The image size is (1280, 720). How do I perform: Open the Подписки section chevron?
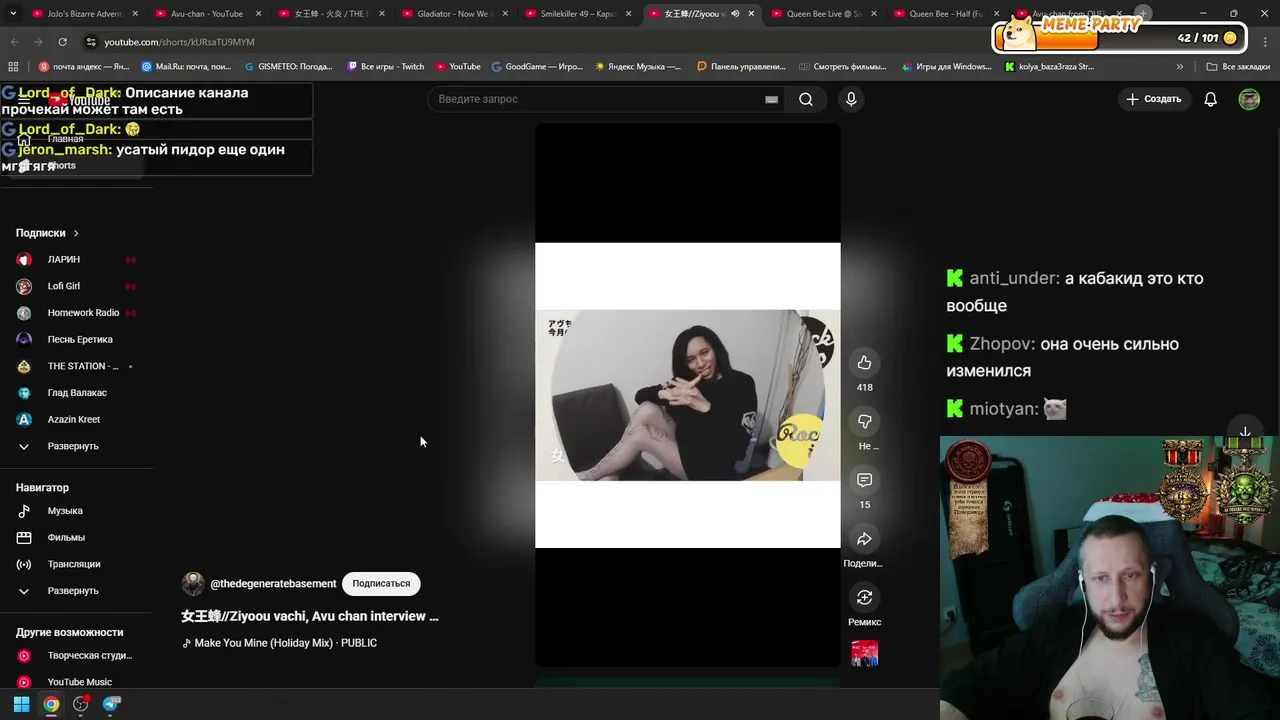click(76, 233)
